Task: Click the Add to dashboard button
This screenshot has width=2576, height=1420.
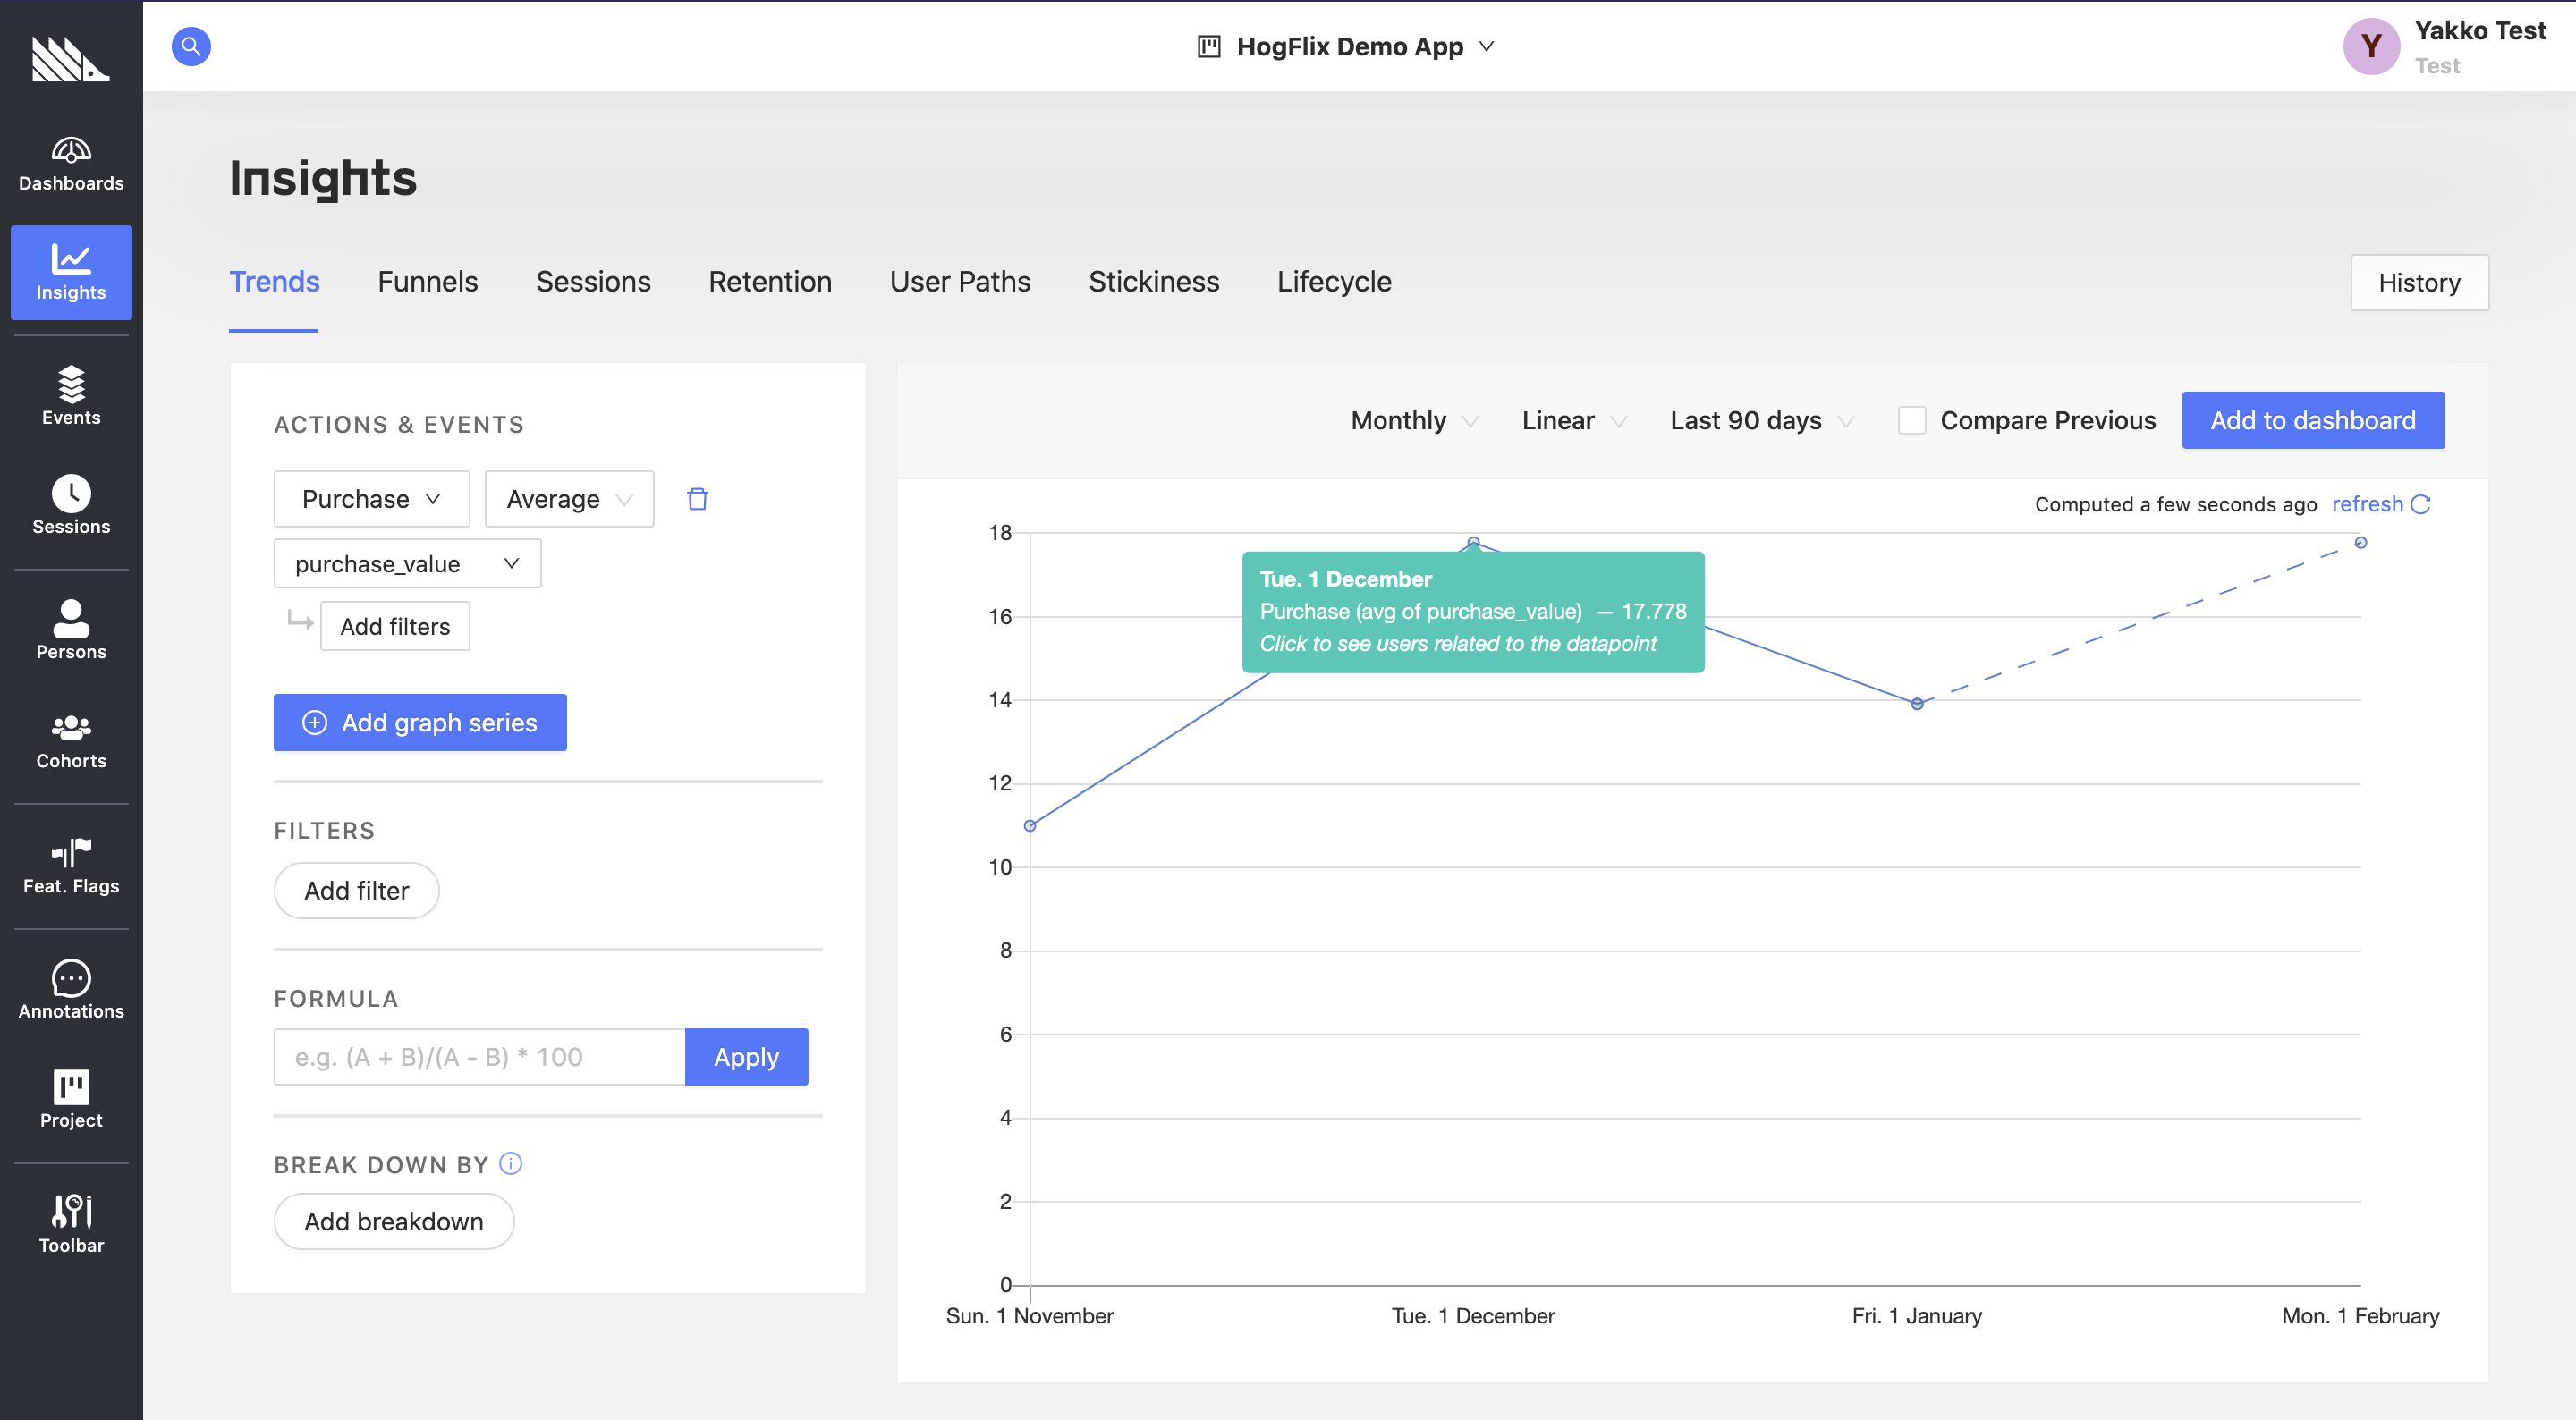Action: tap(2312, 419)
